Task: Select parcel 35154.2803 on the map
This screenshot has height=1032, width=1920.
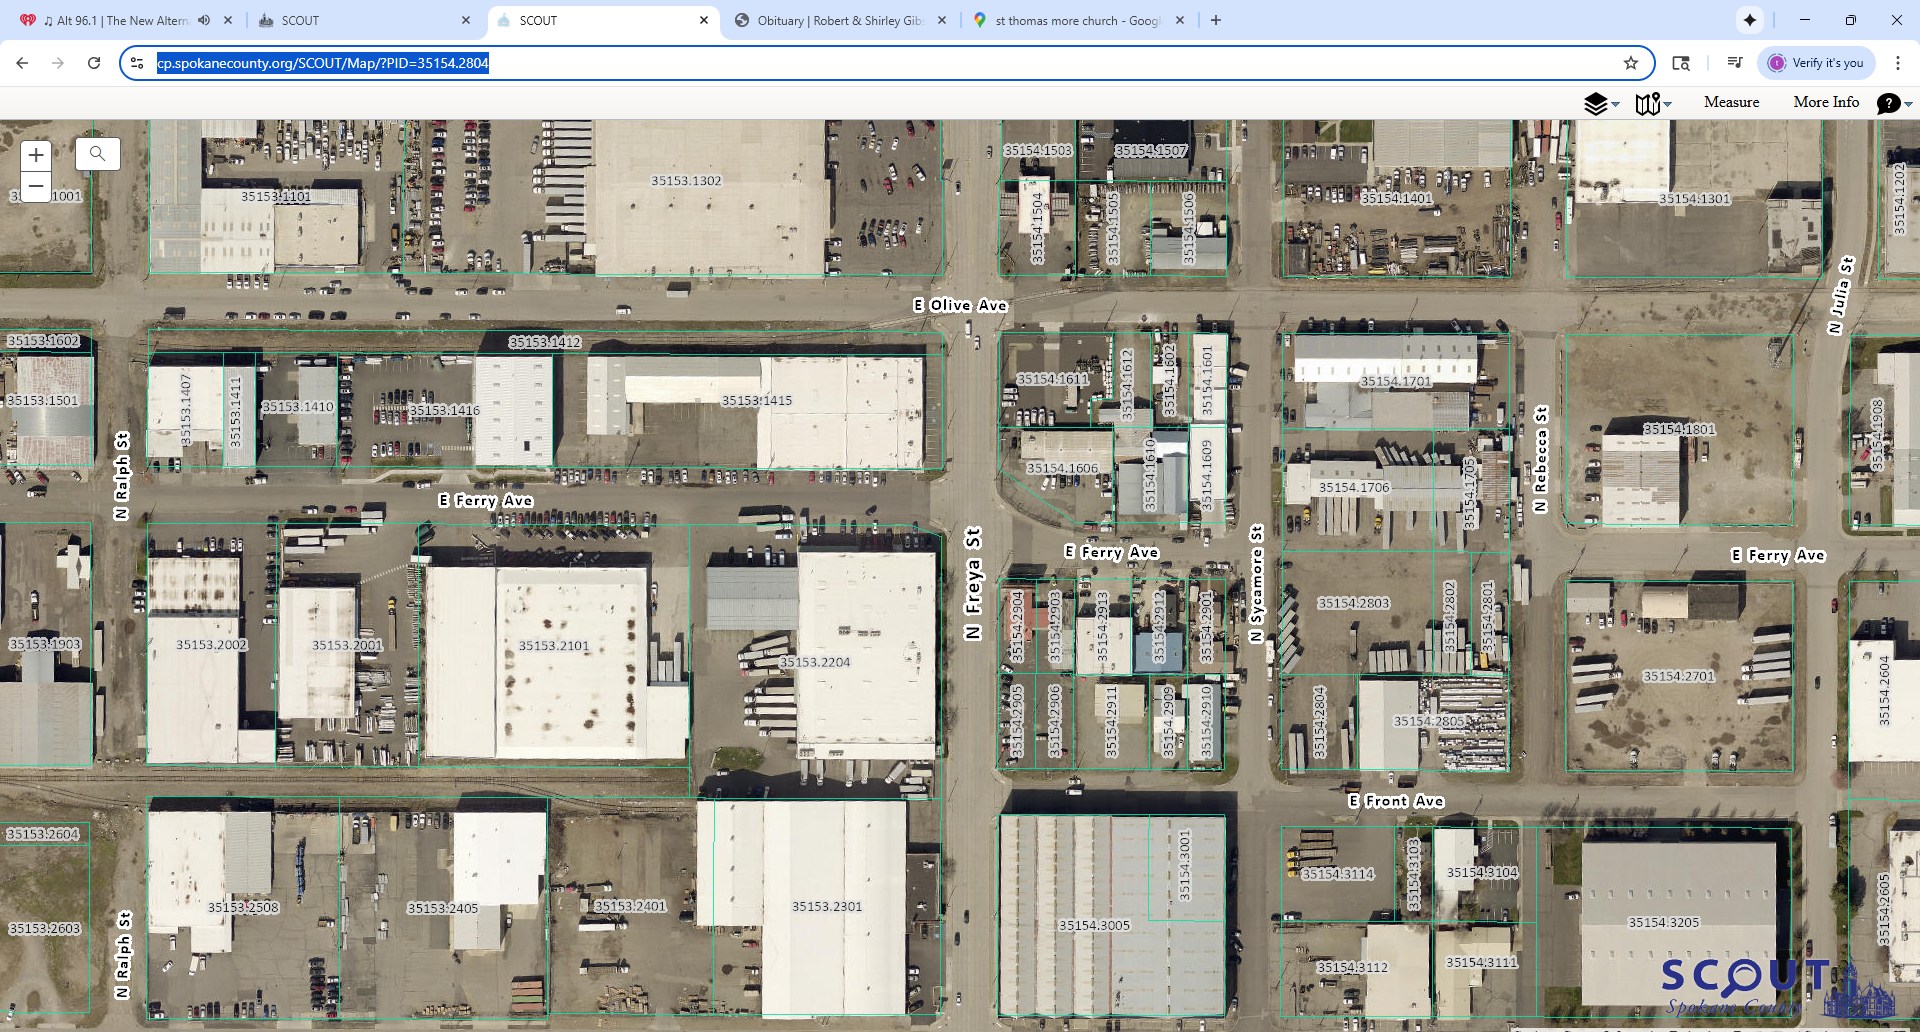Action: [x=1354, y=603]
